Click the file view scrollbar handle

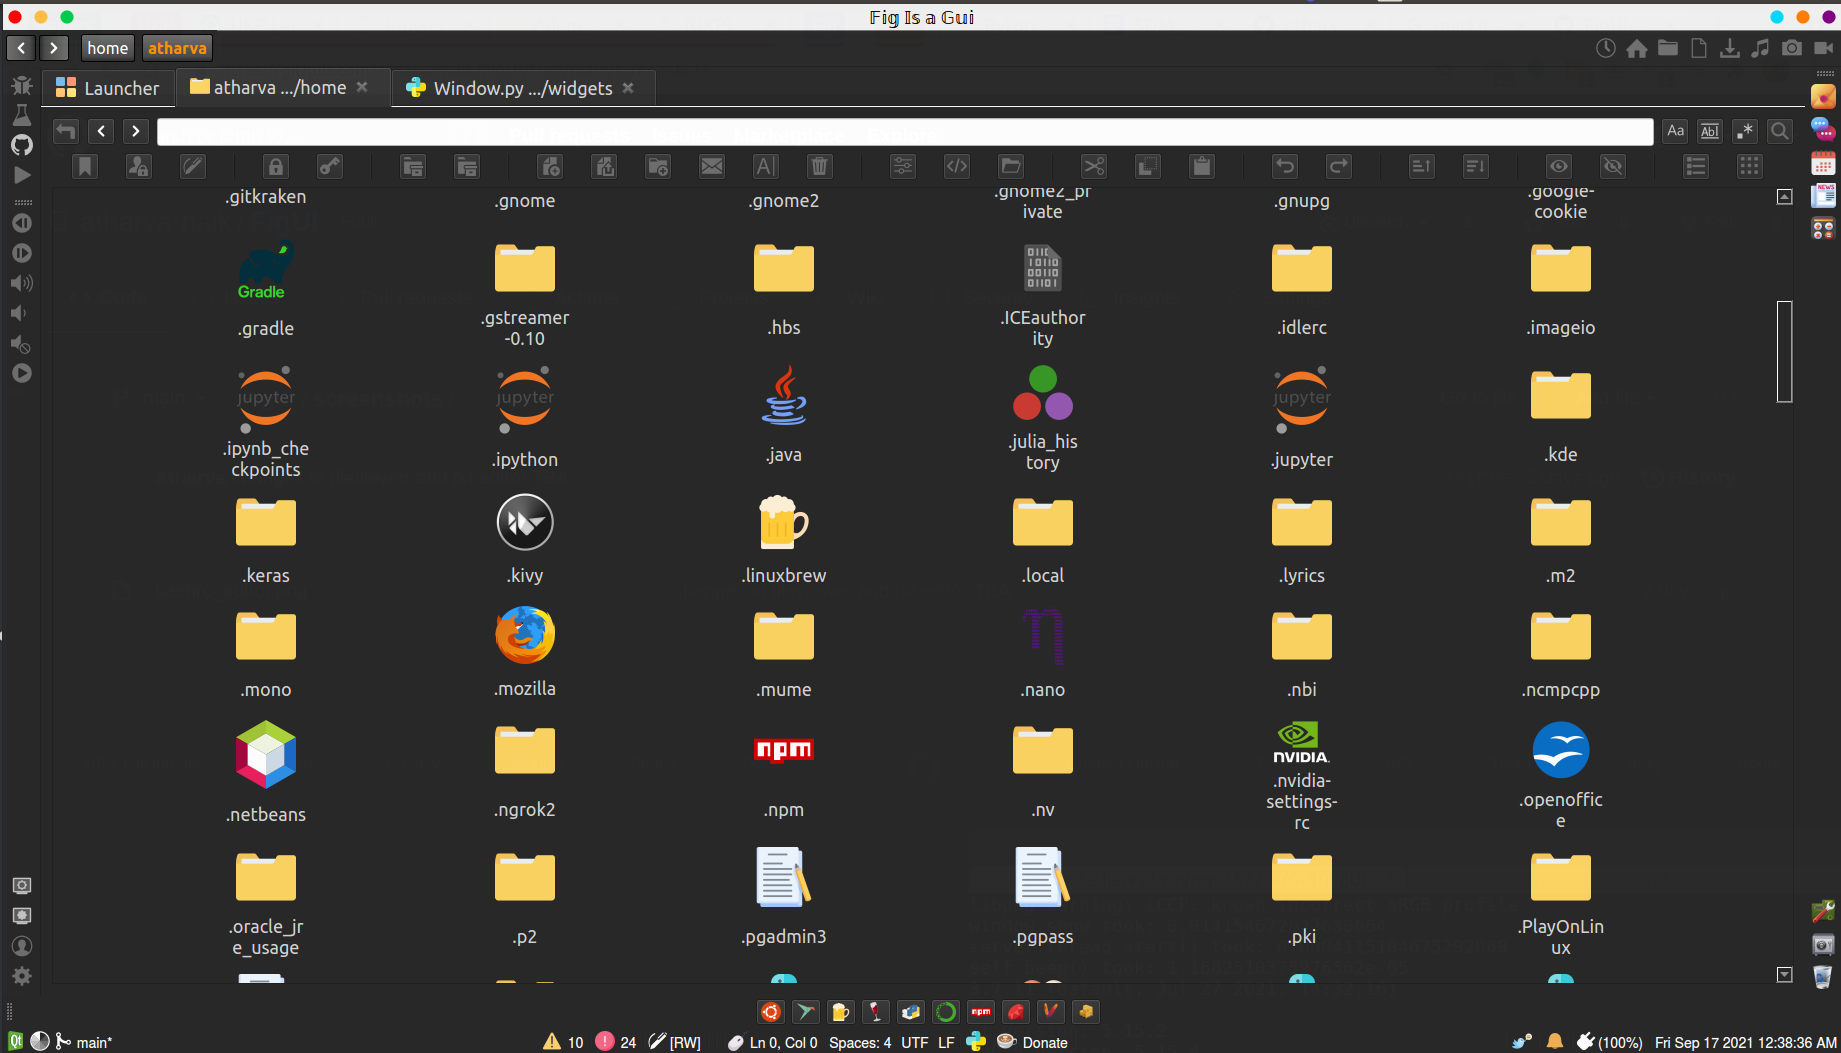tap(1785, 351)
